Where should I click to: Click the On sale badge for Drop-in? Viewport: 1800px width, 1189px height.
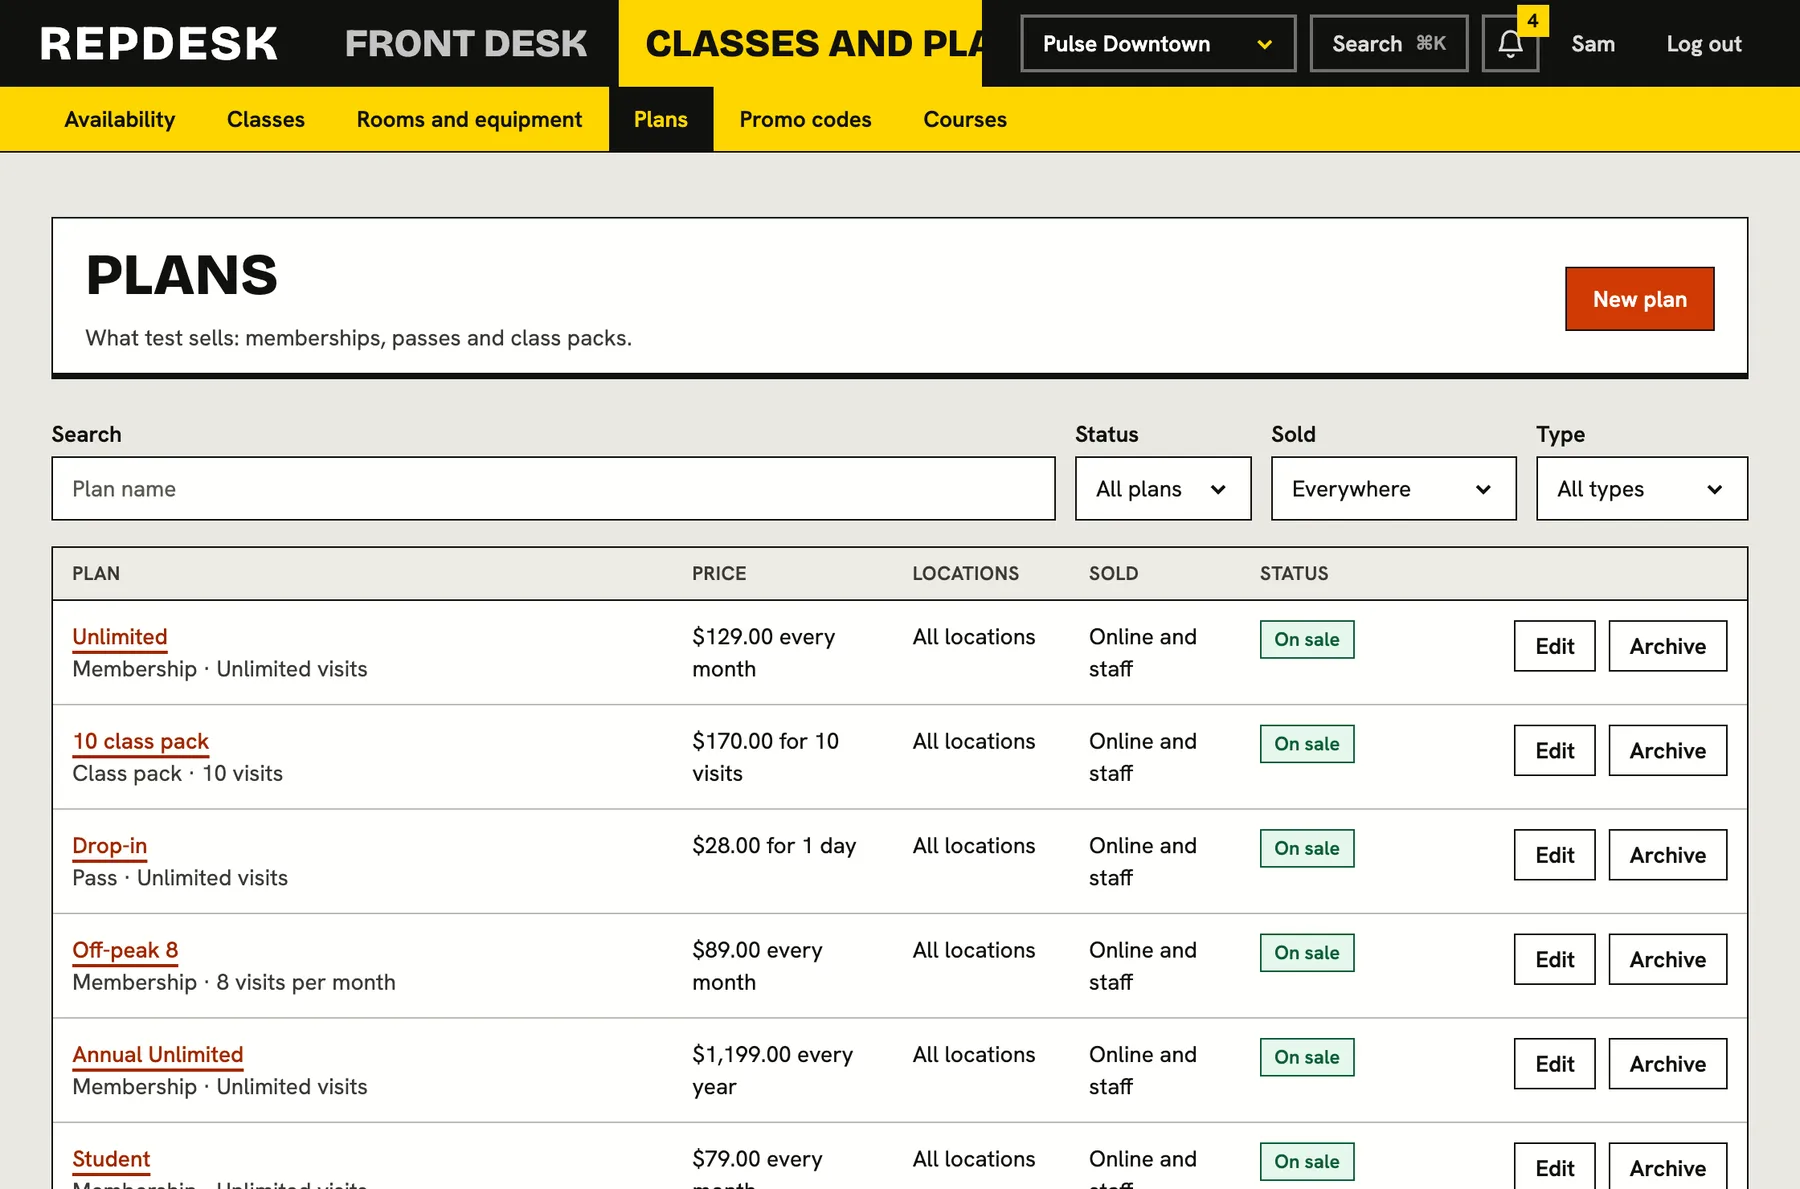pyautogui.click(x=1307, y=849)
